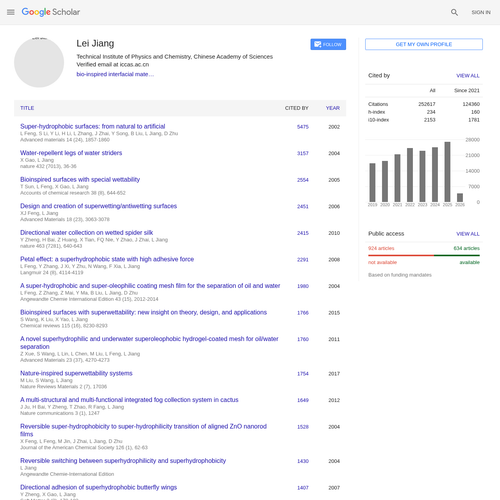The image size is (500, 500).
Task: Click citation count 1760
Action: (x=303, y=339)
